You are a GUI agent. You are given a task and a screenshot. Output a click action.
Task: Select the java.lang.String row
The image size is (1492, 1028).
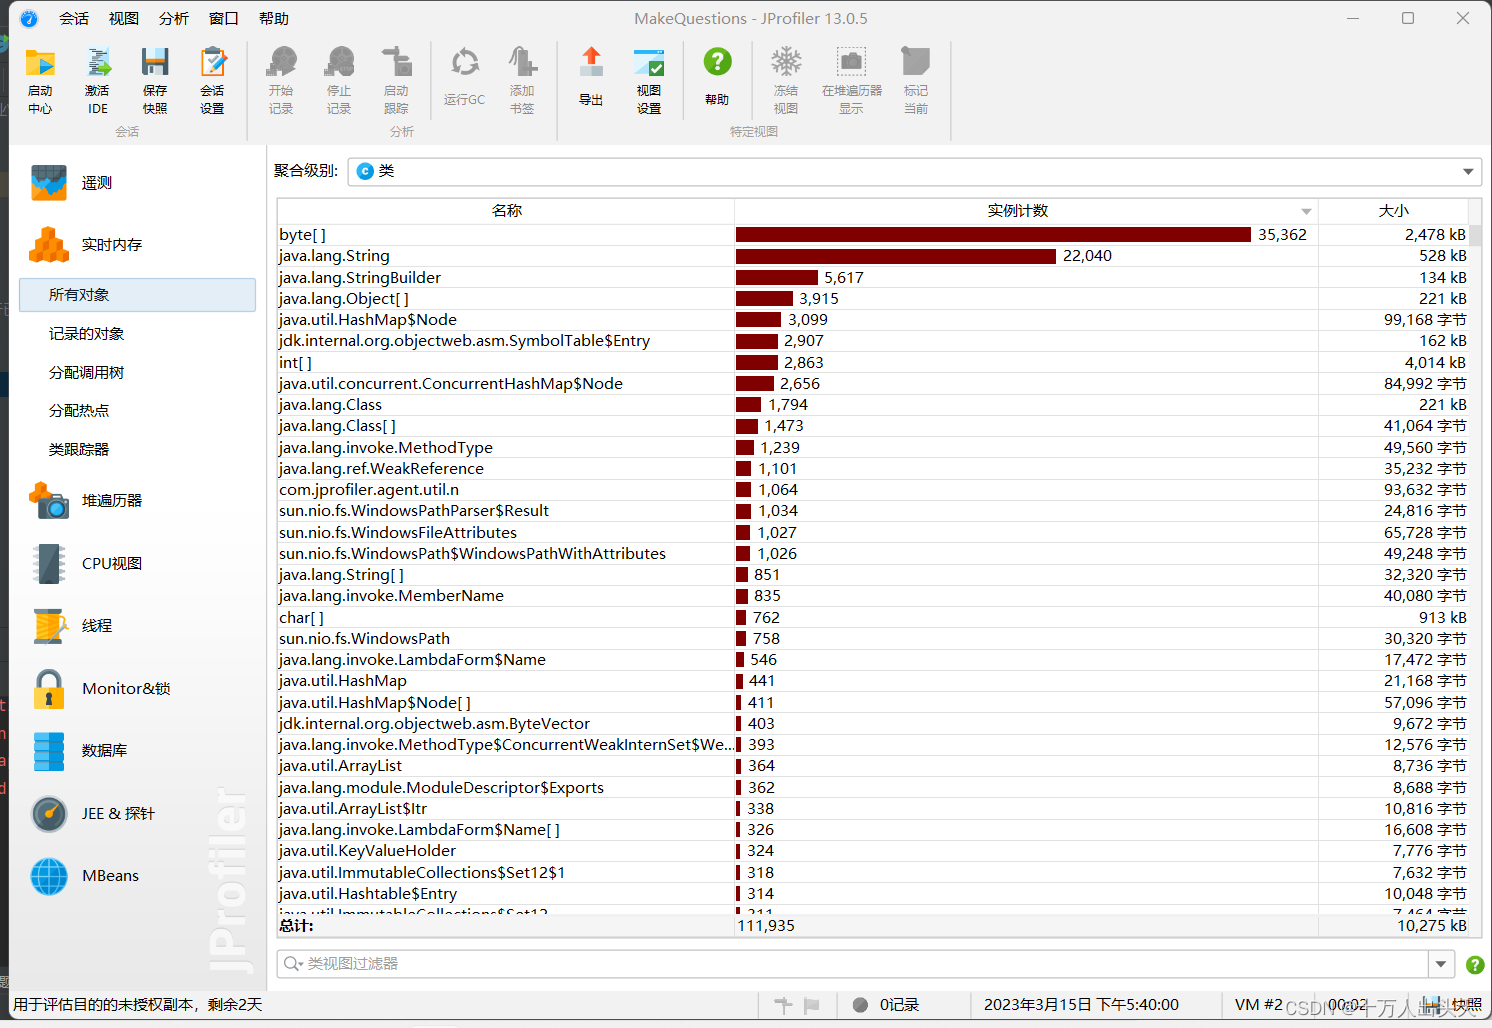(873, 256)
